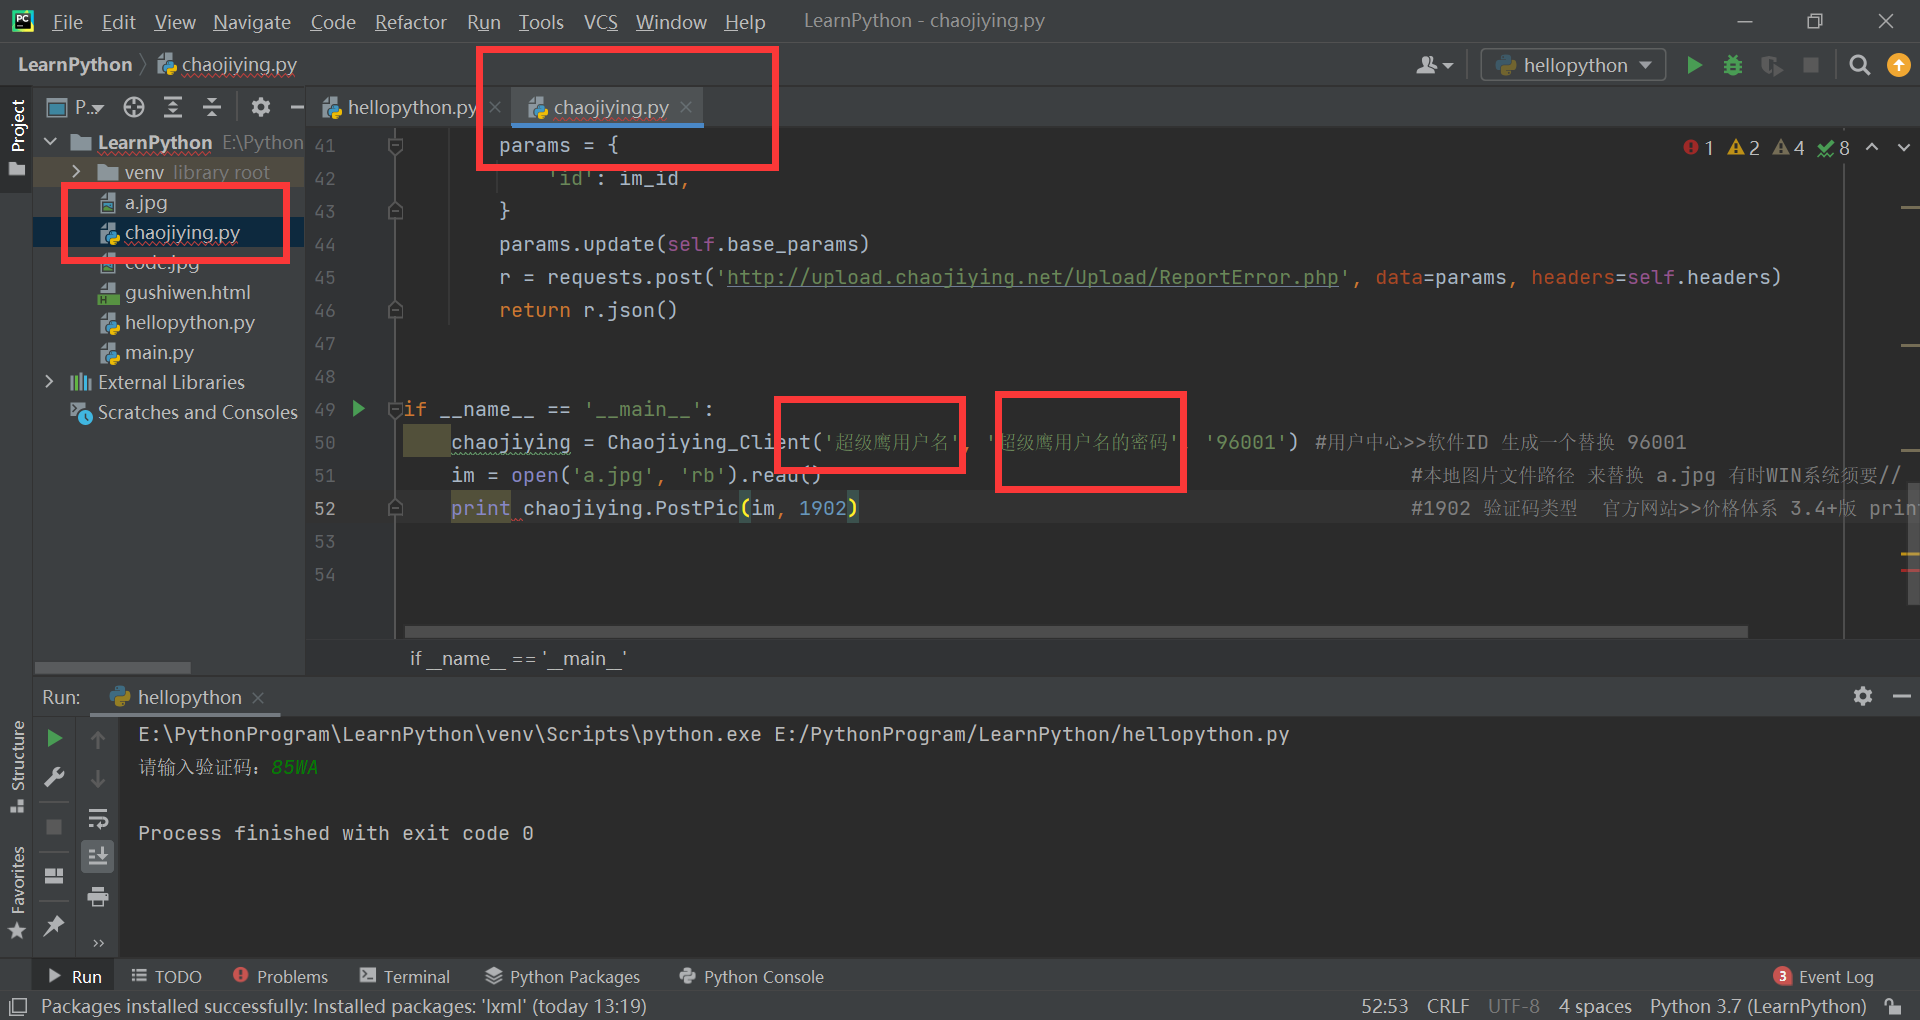Open the hellopython run configuration dropdown
This screenshot has width=1920, height=1020.
pyautogui.click(x=1573, y=65)
